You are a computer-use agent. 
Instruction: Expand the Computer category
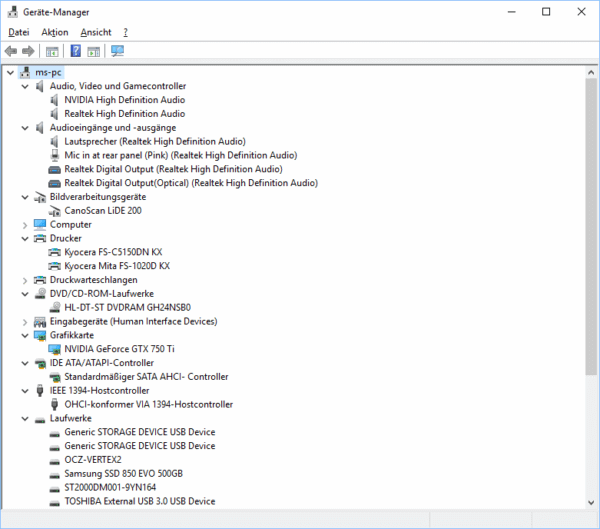25,225
